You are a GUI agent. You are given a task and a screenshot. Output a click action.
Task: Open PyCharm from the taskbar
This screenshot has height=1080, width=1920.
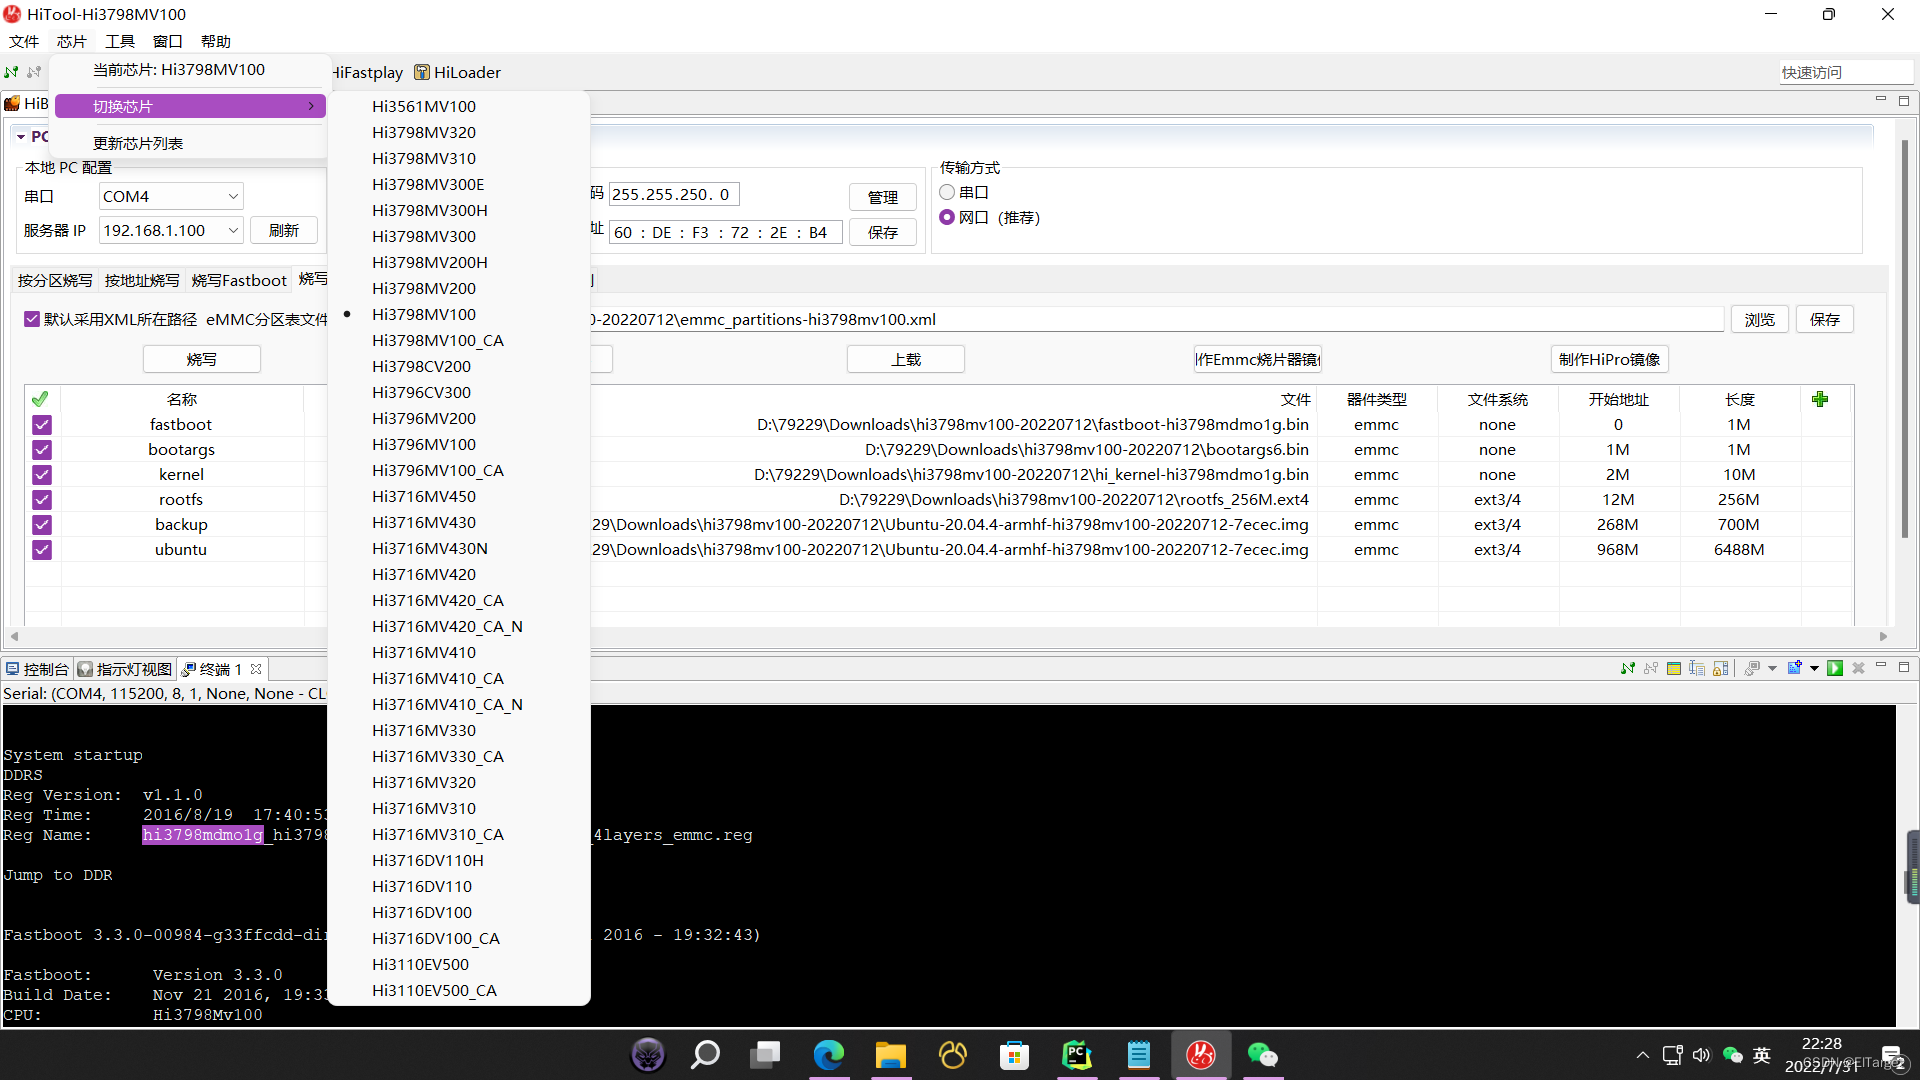(x=1077, y=1054)
